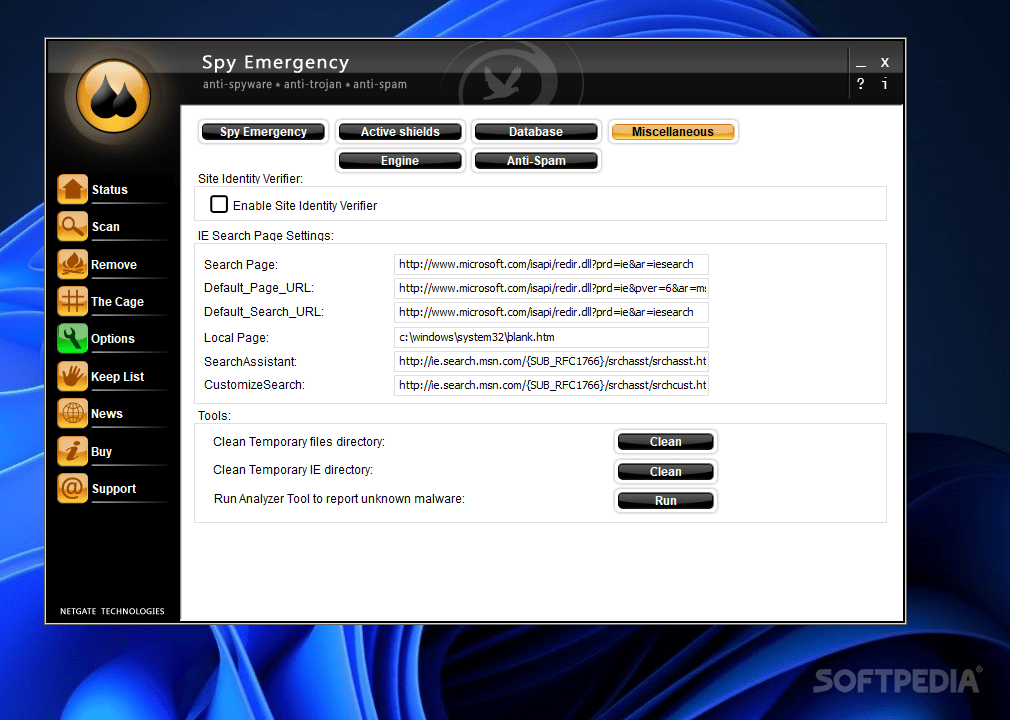Open Keep List sidebar label
The width and height of the screenshot is (1010, 720).
coord(117,377)
